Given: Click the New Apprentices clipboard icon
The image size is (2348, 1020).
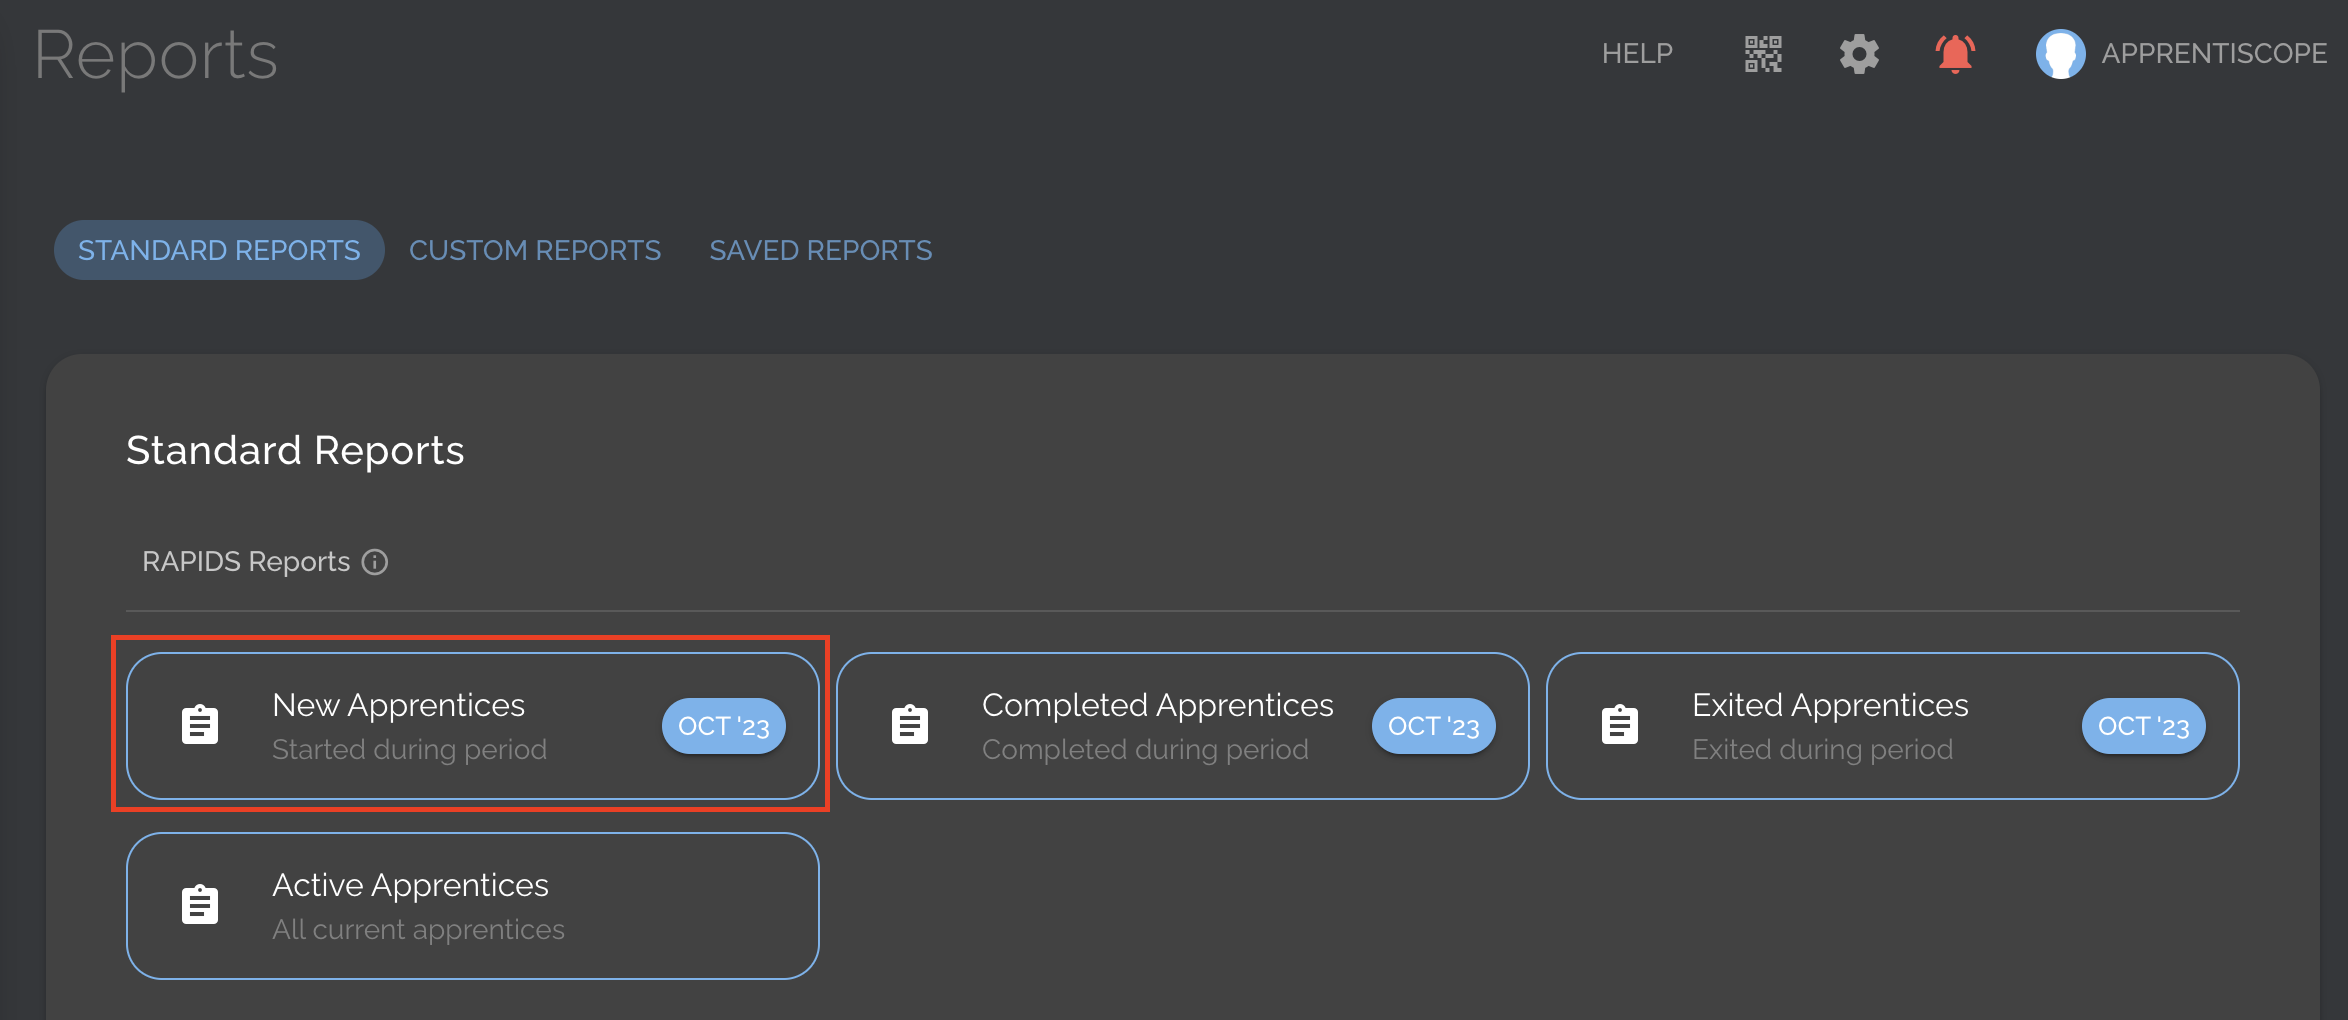Looking at the screenshot, I should pyautogui.click(x=200, y=722).
